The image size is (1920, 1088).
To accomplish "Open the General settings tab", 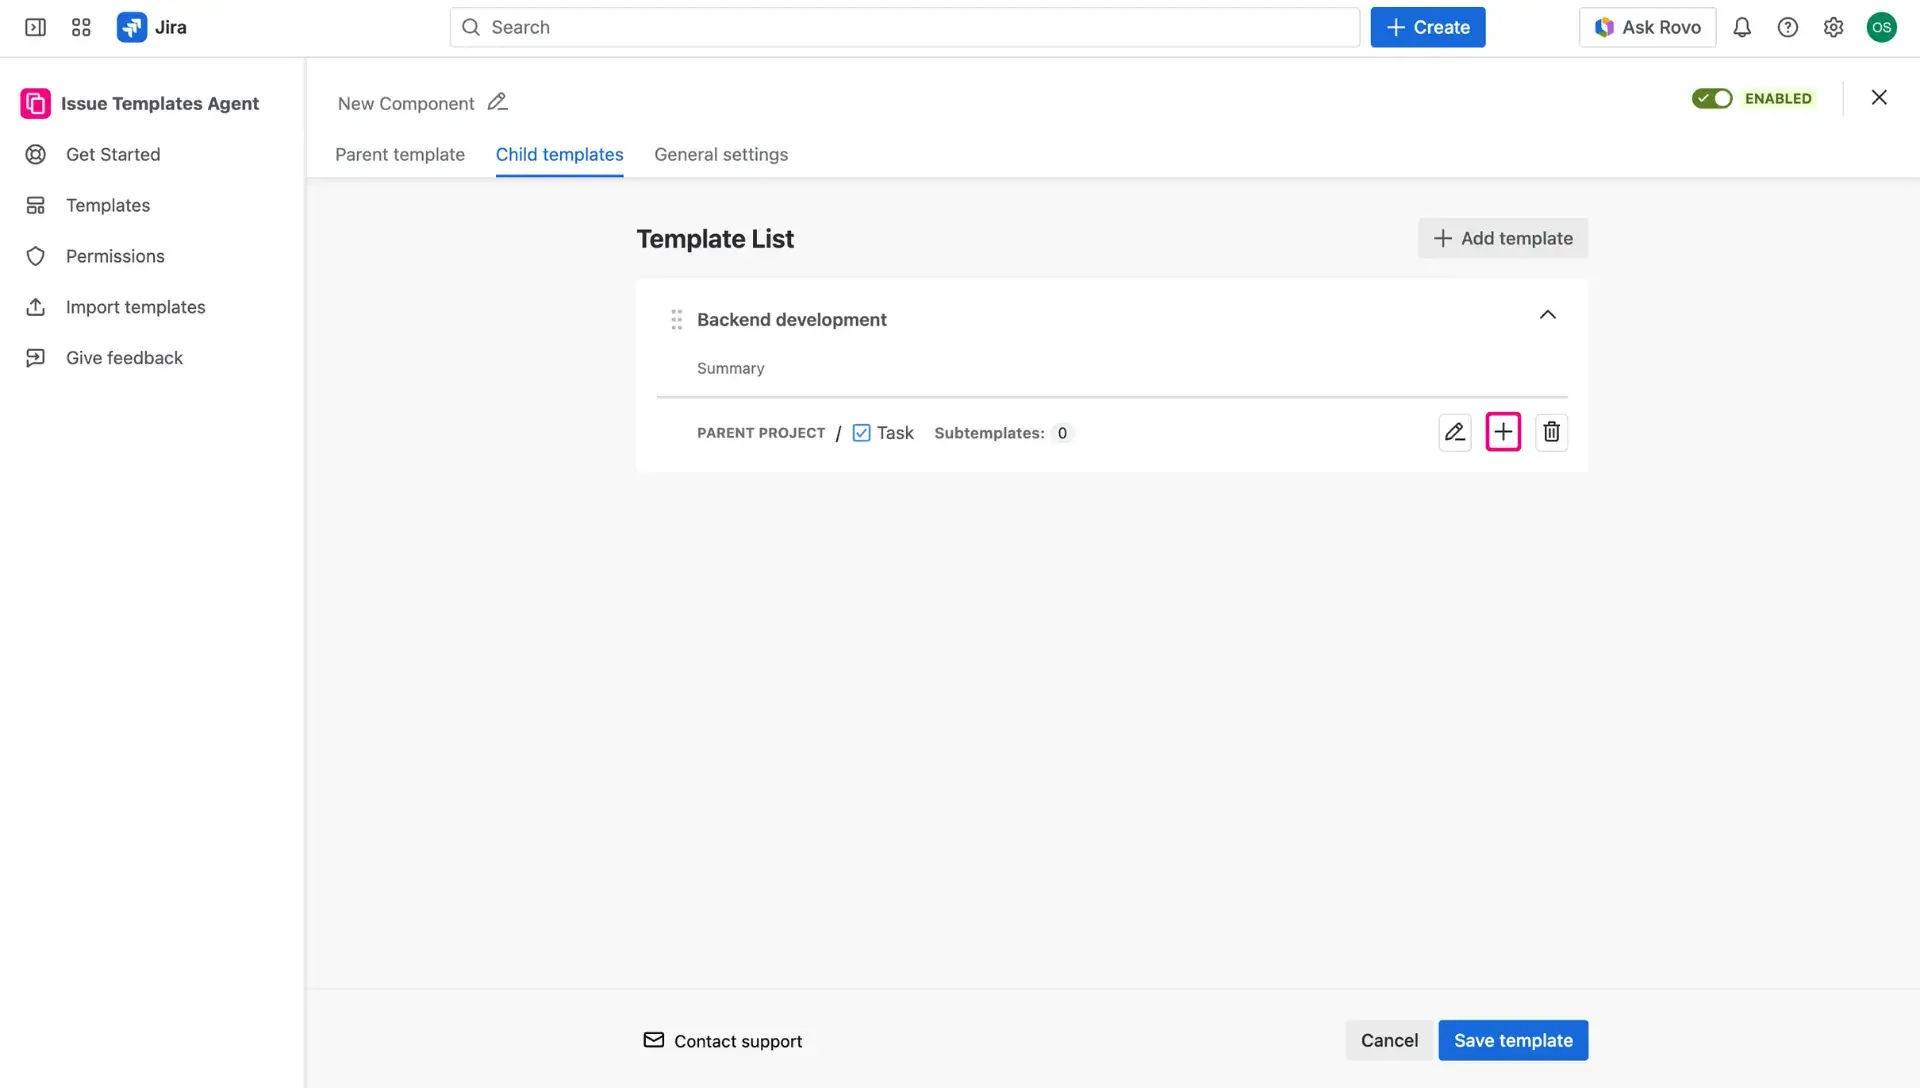I will pos(721,154).
